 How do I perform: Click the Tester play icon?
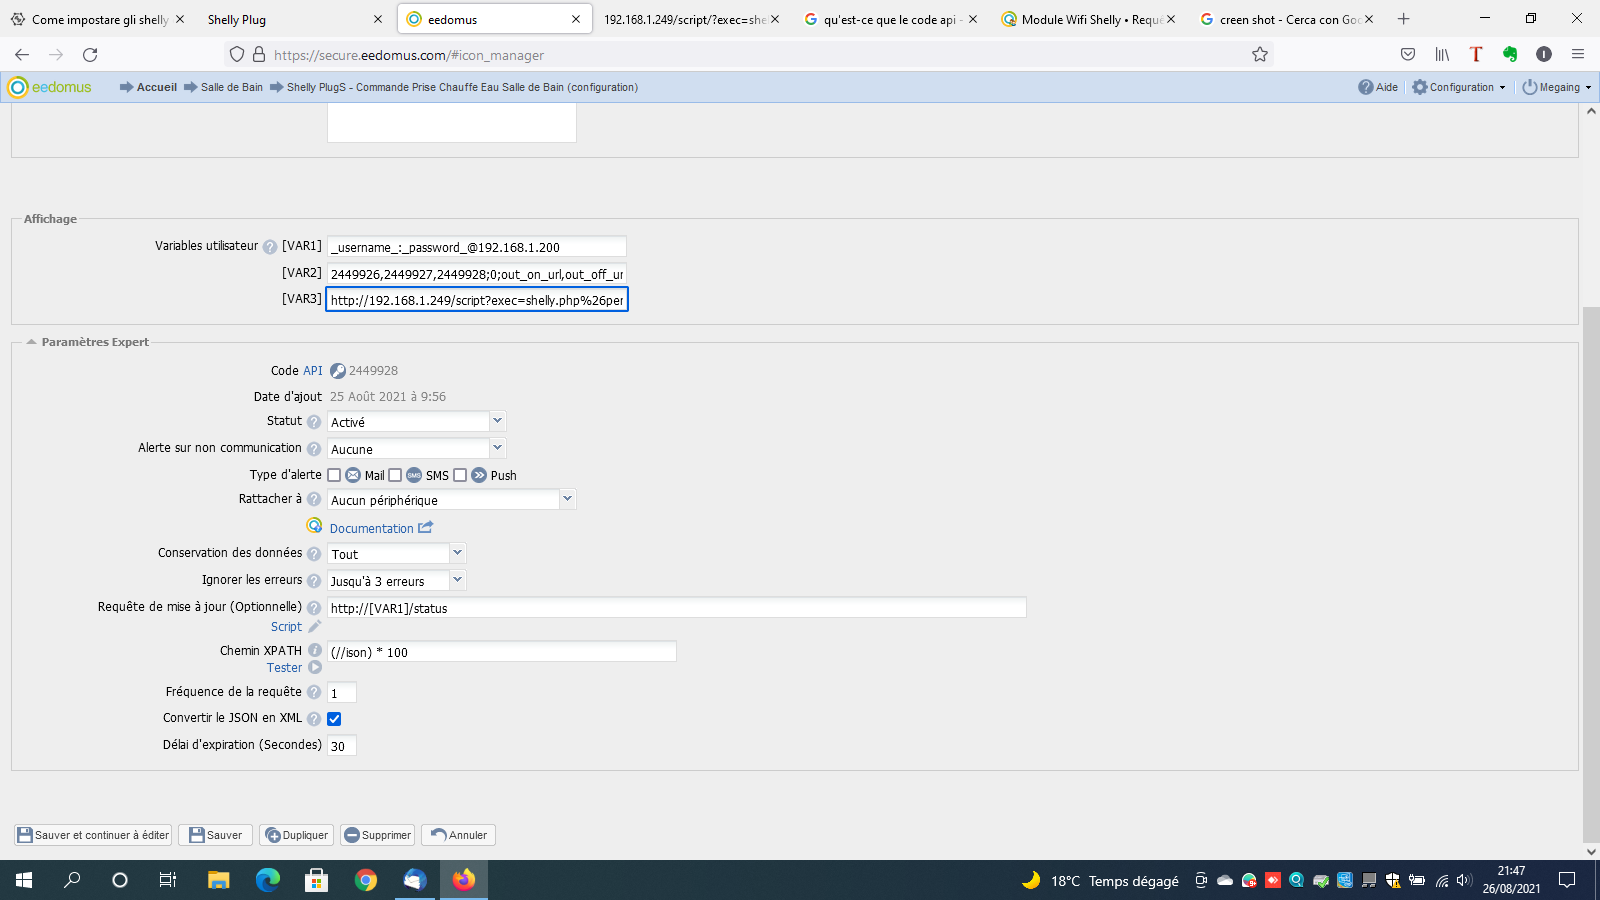tap(315, 668)
